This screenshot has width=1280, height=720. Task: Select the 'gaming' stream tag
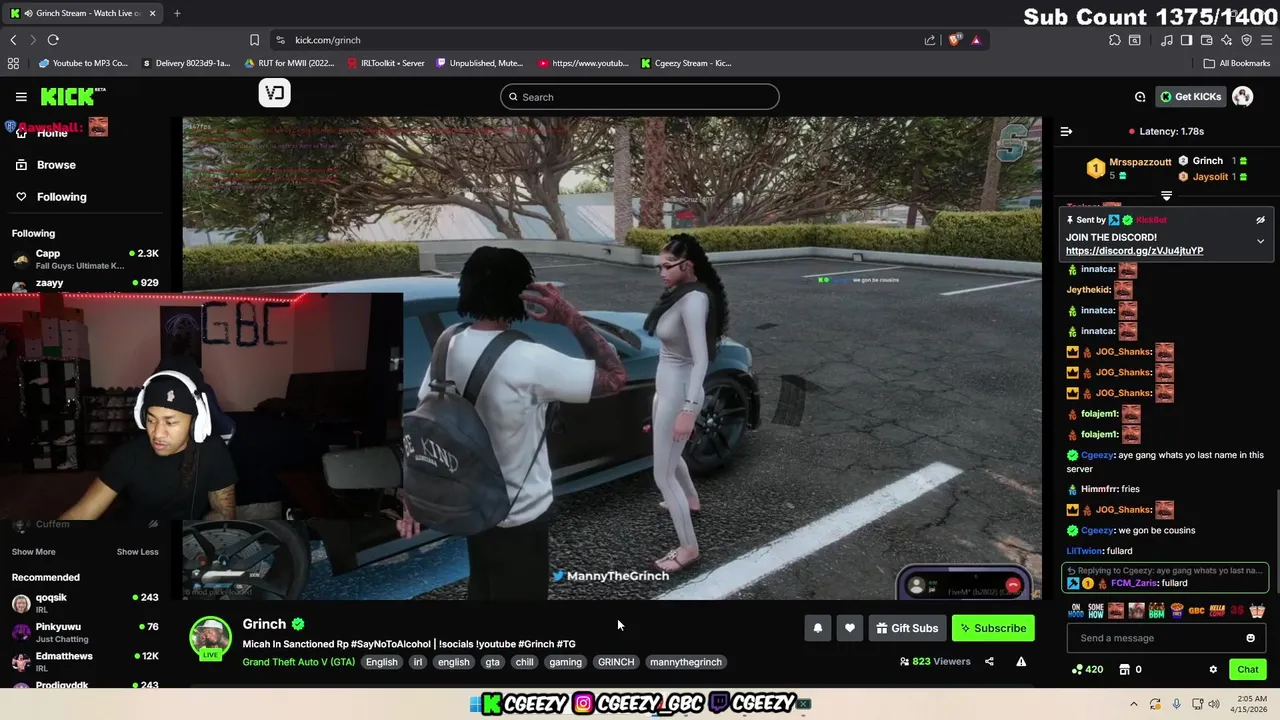(565, 662)
